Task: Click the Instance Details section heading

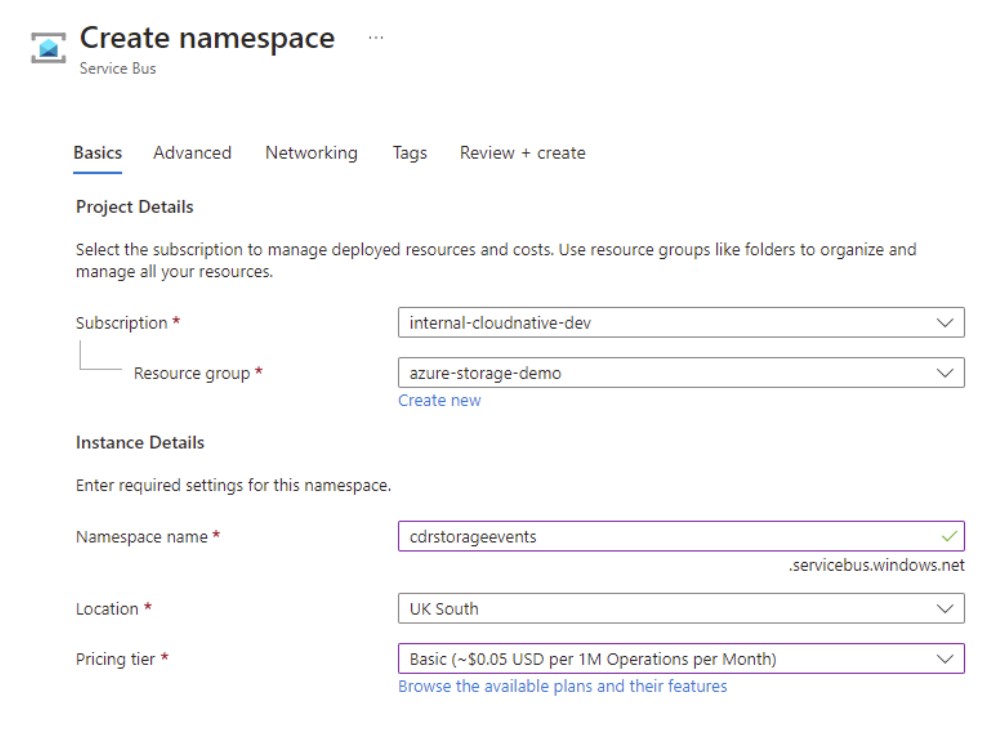Action: [x=140, y=442]
